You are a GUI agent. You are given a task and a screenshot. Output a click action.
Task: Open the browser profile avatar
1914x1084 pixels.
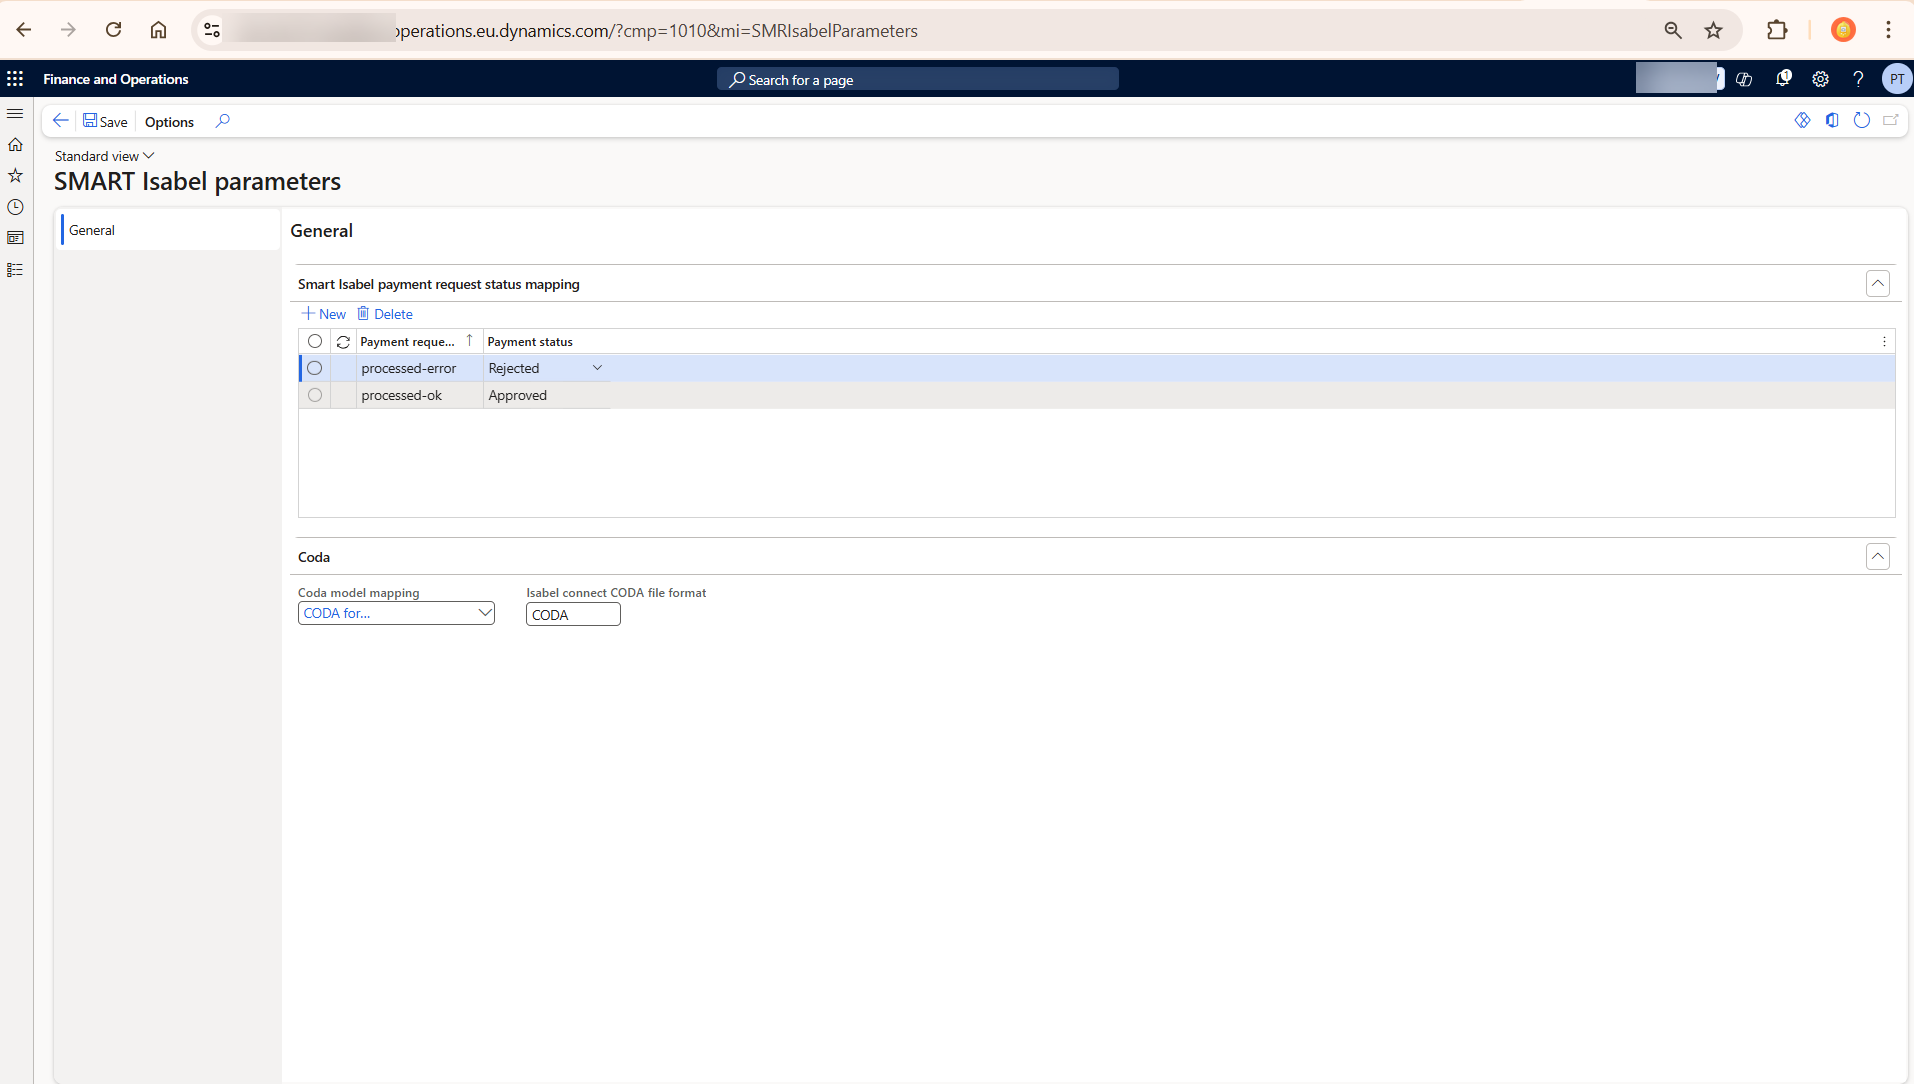coord(1843,30)
